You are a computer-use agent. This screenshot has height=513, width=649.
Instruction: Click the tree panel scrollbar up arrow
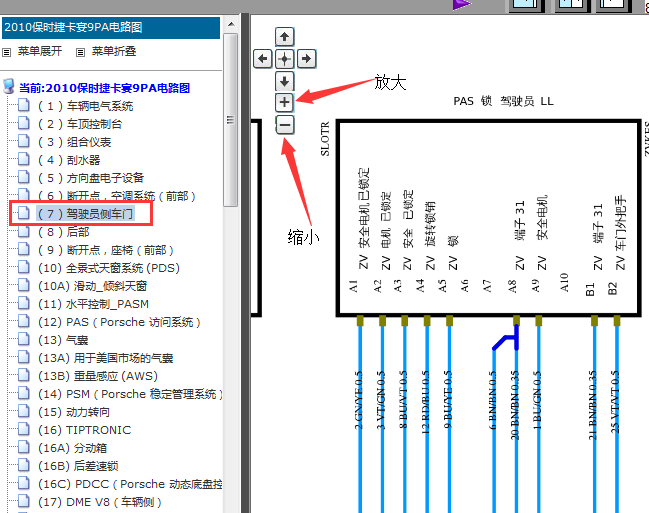(x=231, y=24)
